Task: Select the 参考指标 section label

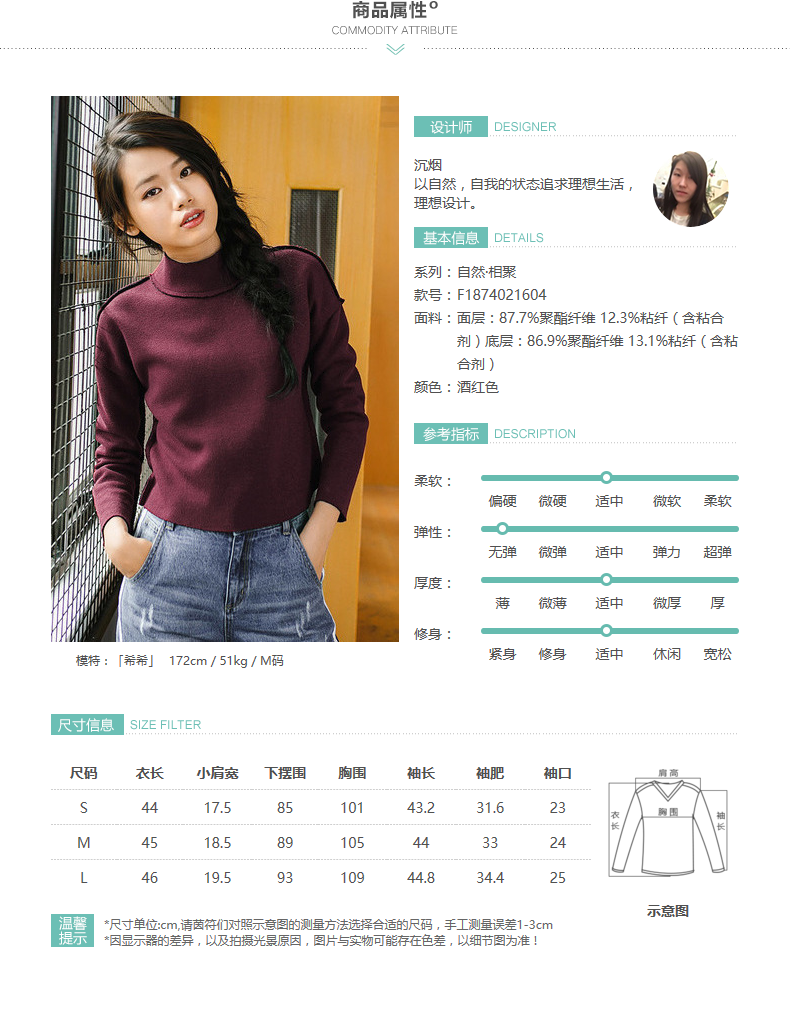Action: (x=451, y=433)
